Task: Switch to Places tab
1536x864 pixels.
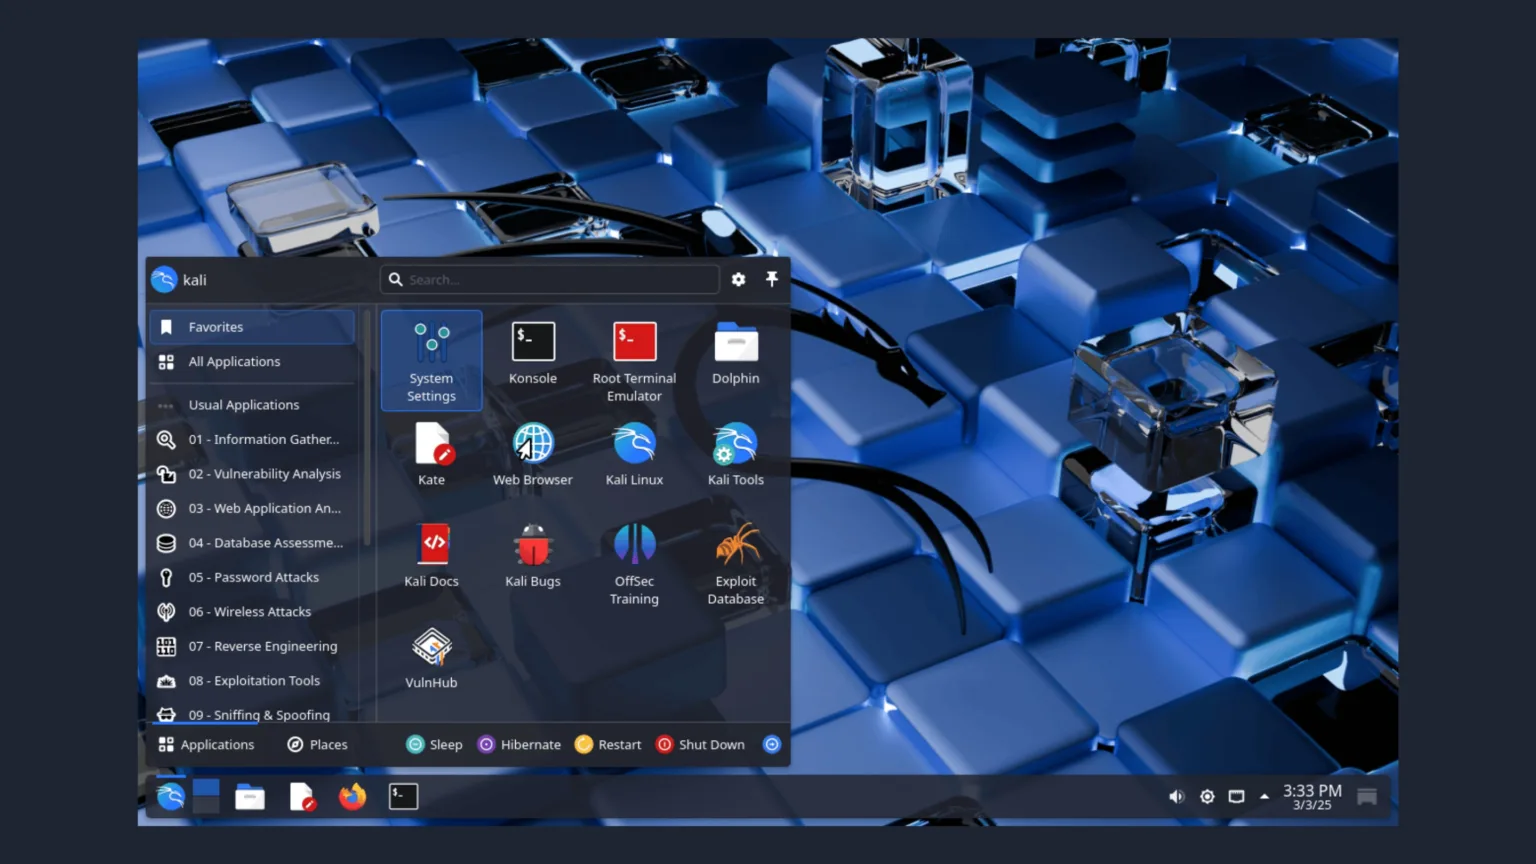Action: coord(318,744)
